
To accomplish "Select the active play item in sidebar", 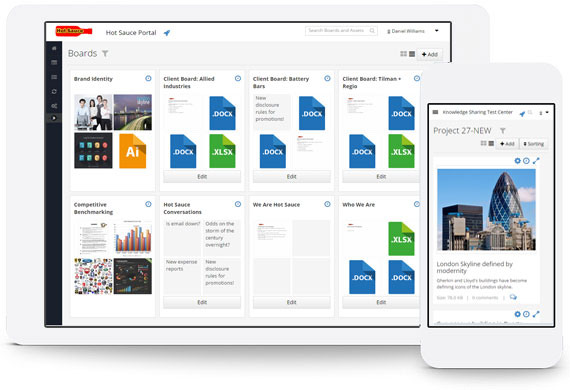I will (x=54, y=118).
